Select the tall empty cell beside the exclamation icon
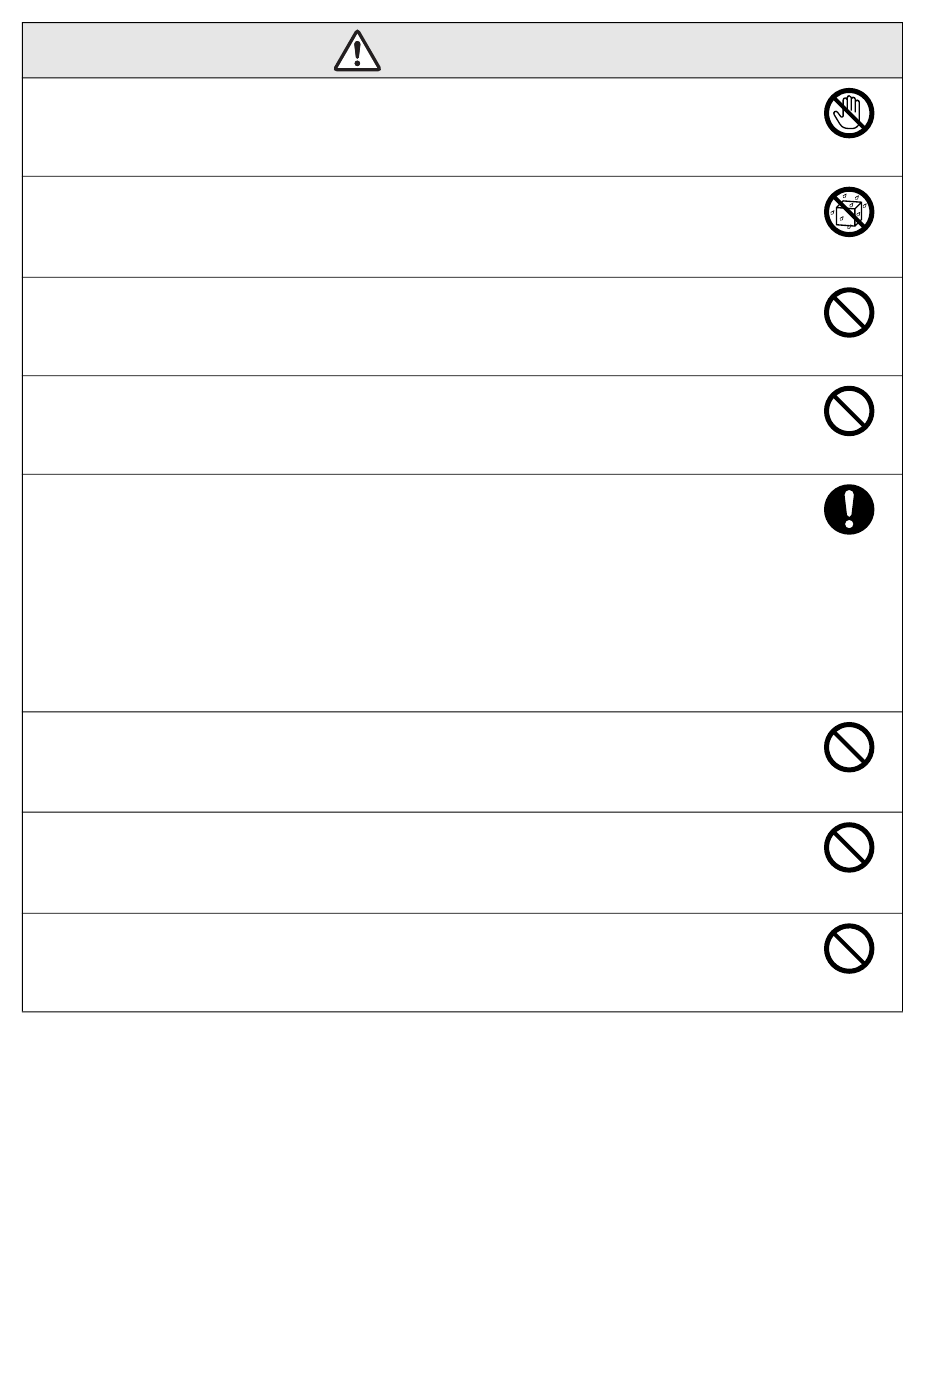950x1388 pixels. [x=415, y=593]
